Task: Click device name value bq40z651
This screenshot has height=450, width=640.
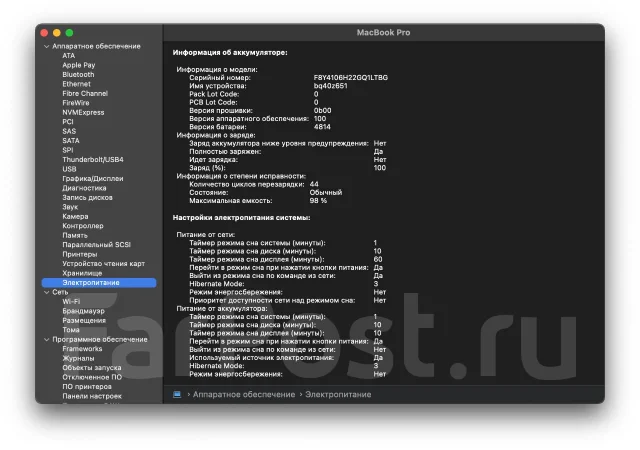Action: (330, 86)
